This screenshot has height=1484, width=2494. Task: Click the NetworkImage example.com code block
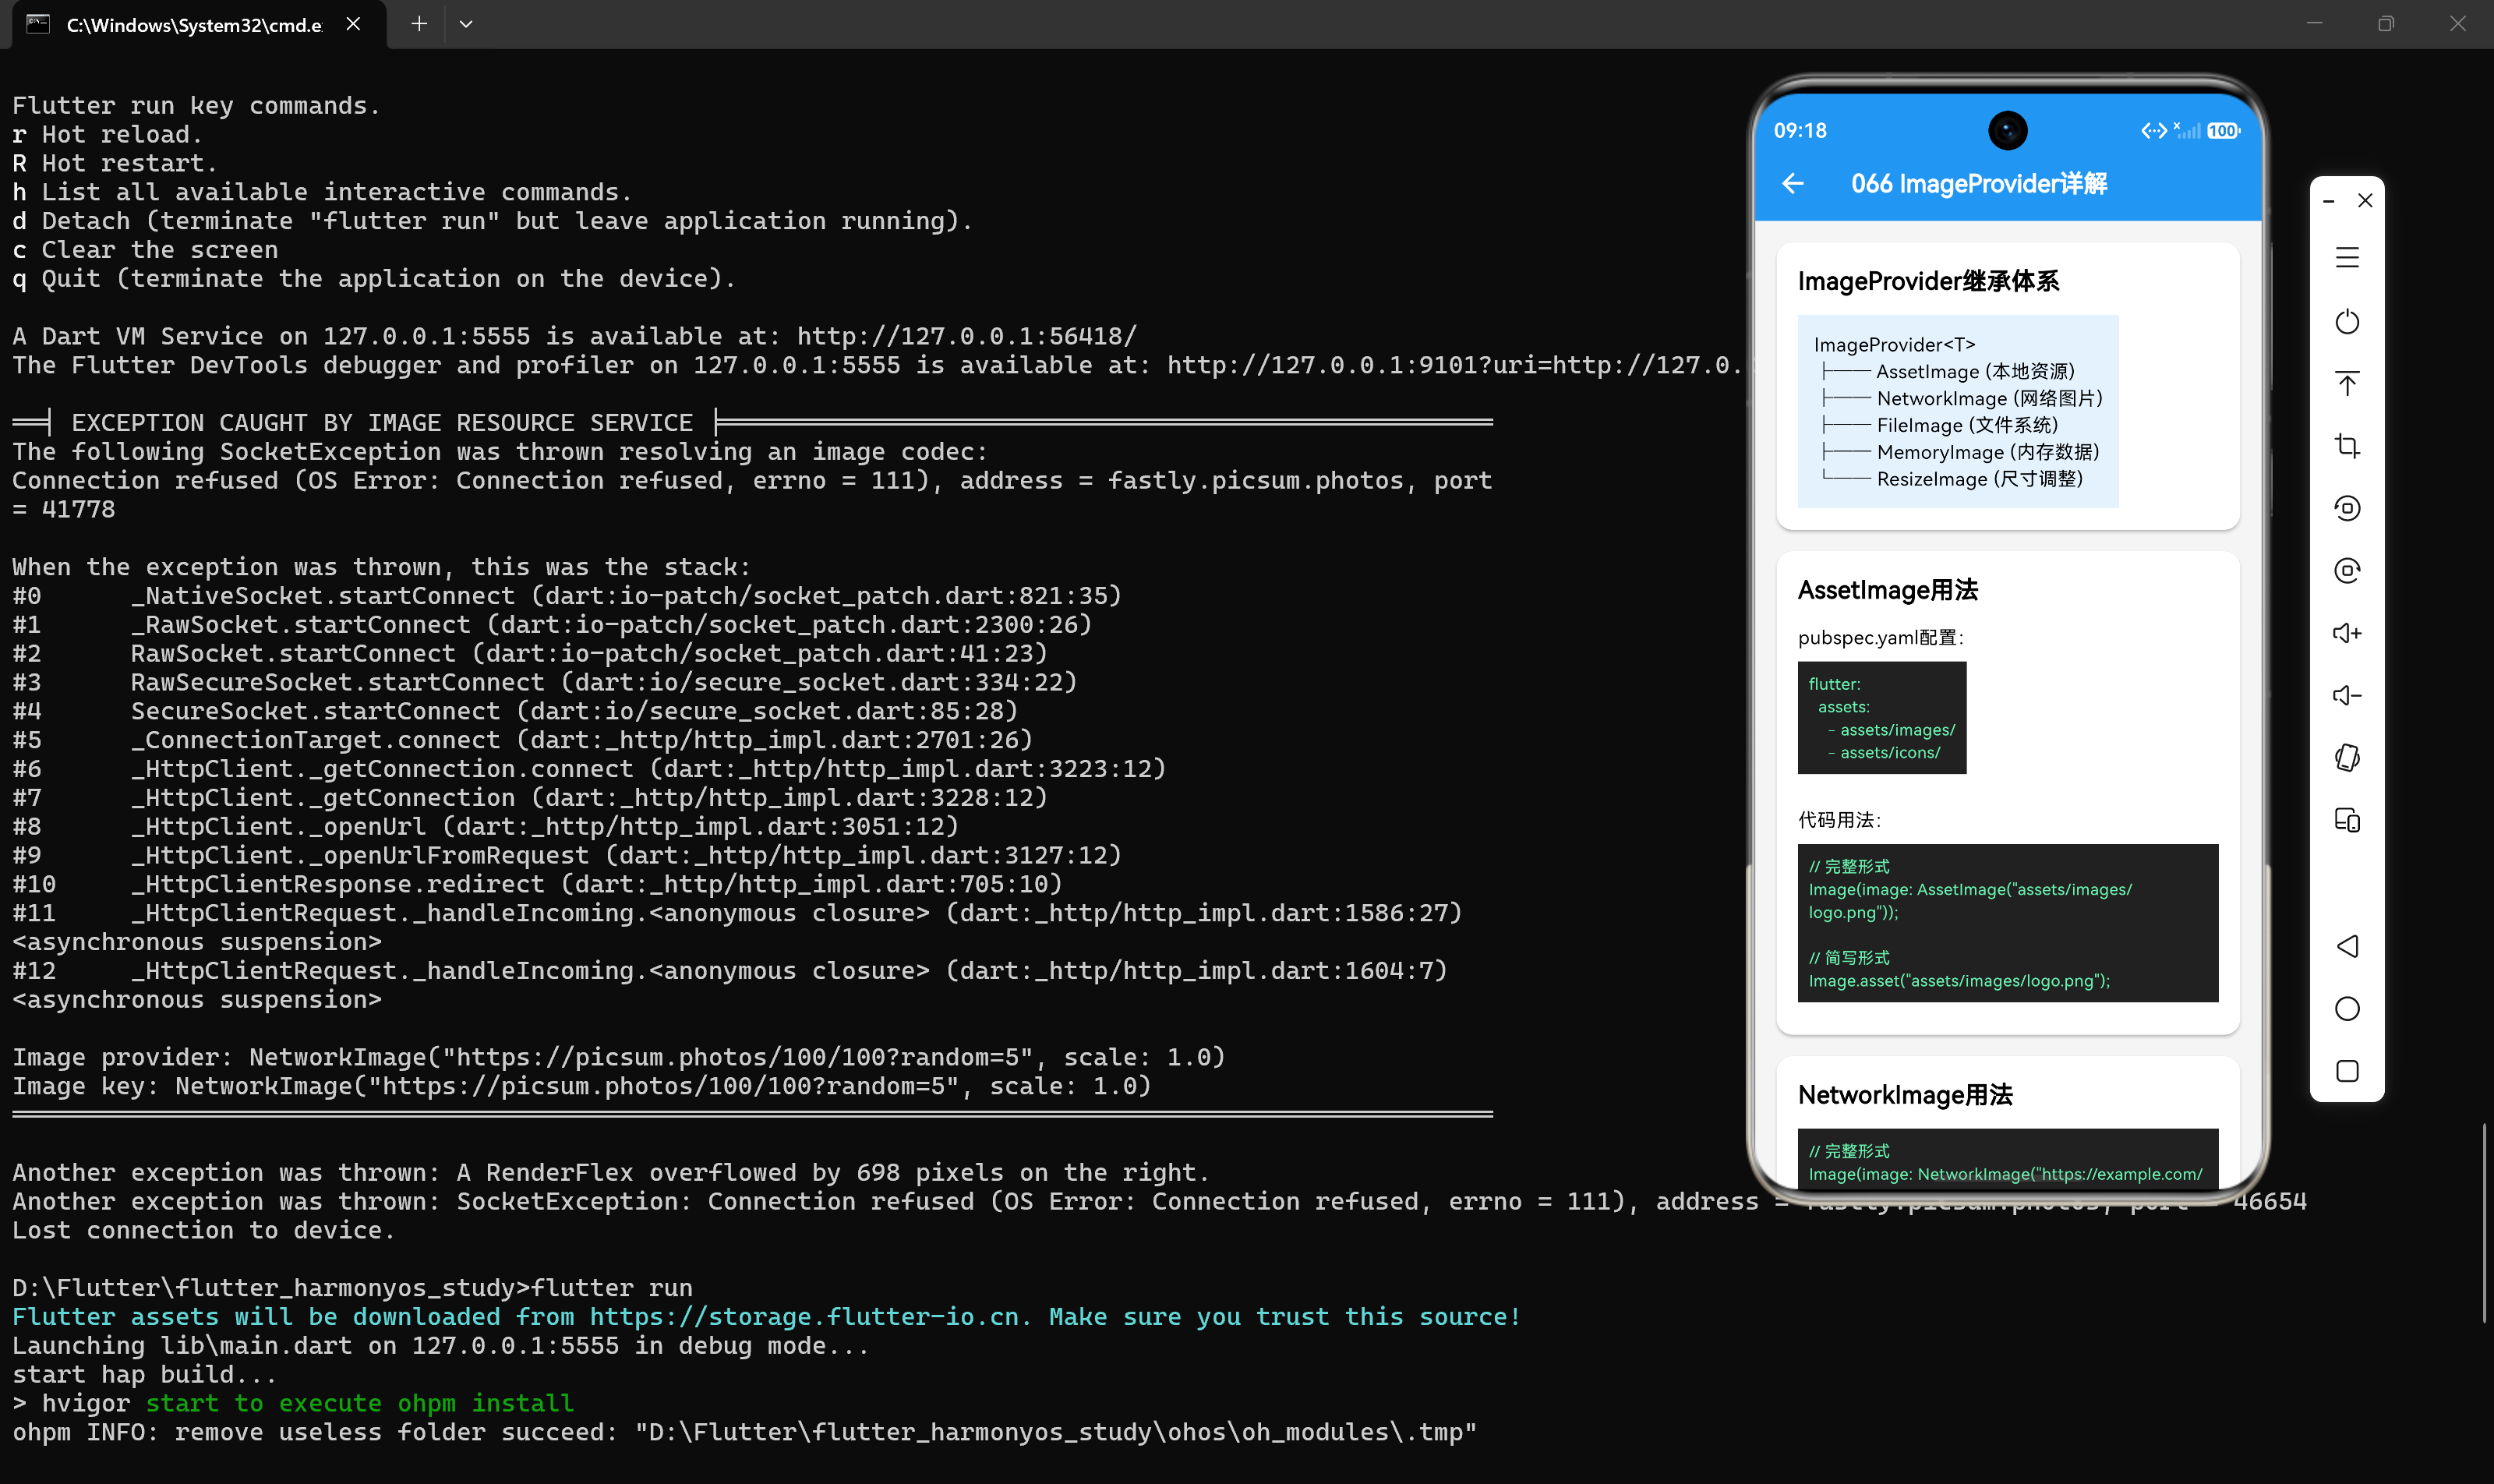(x=2008, y=1160)
